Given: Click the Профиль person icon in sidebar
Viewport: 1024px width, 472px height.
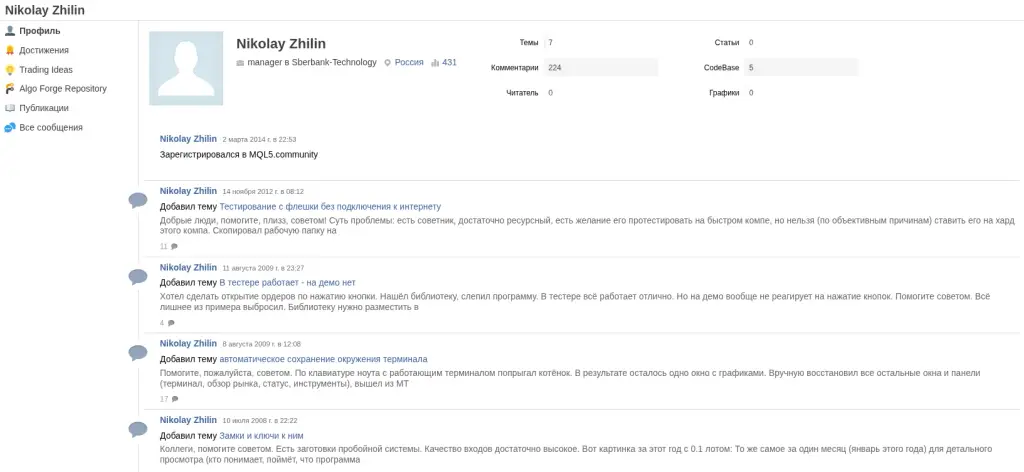Looking at the screenshot, I should [10, 31].
